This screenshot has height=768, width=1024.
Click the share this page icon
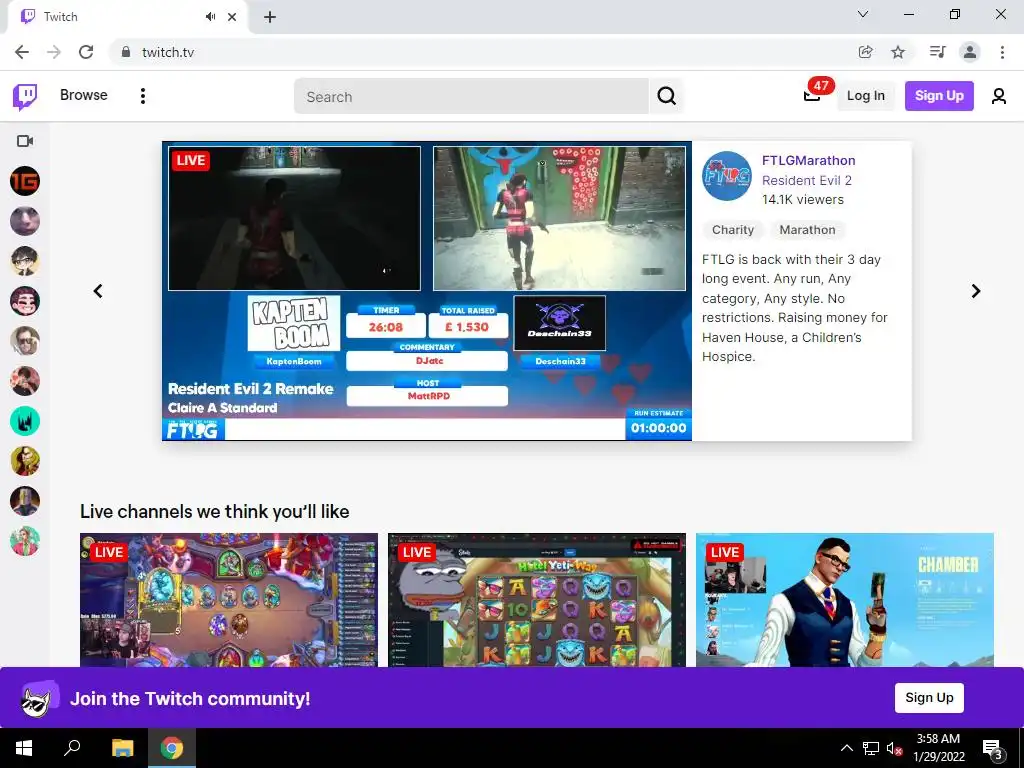pyautogui.click(x=865, y=52)
